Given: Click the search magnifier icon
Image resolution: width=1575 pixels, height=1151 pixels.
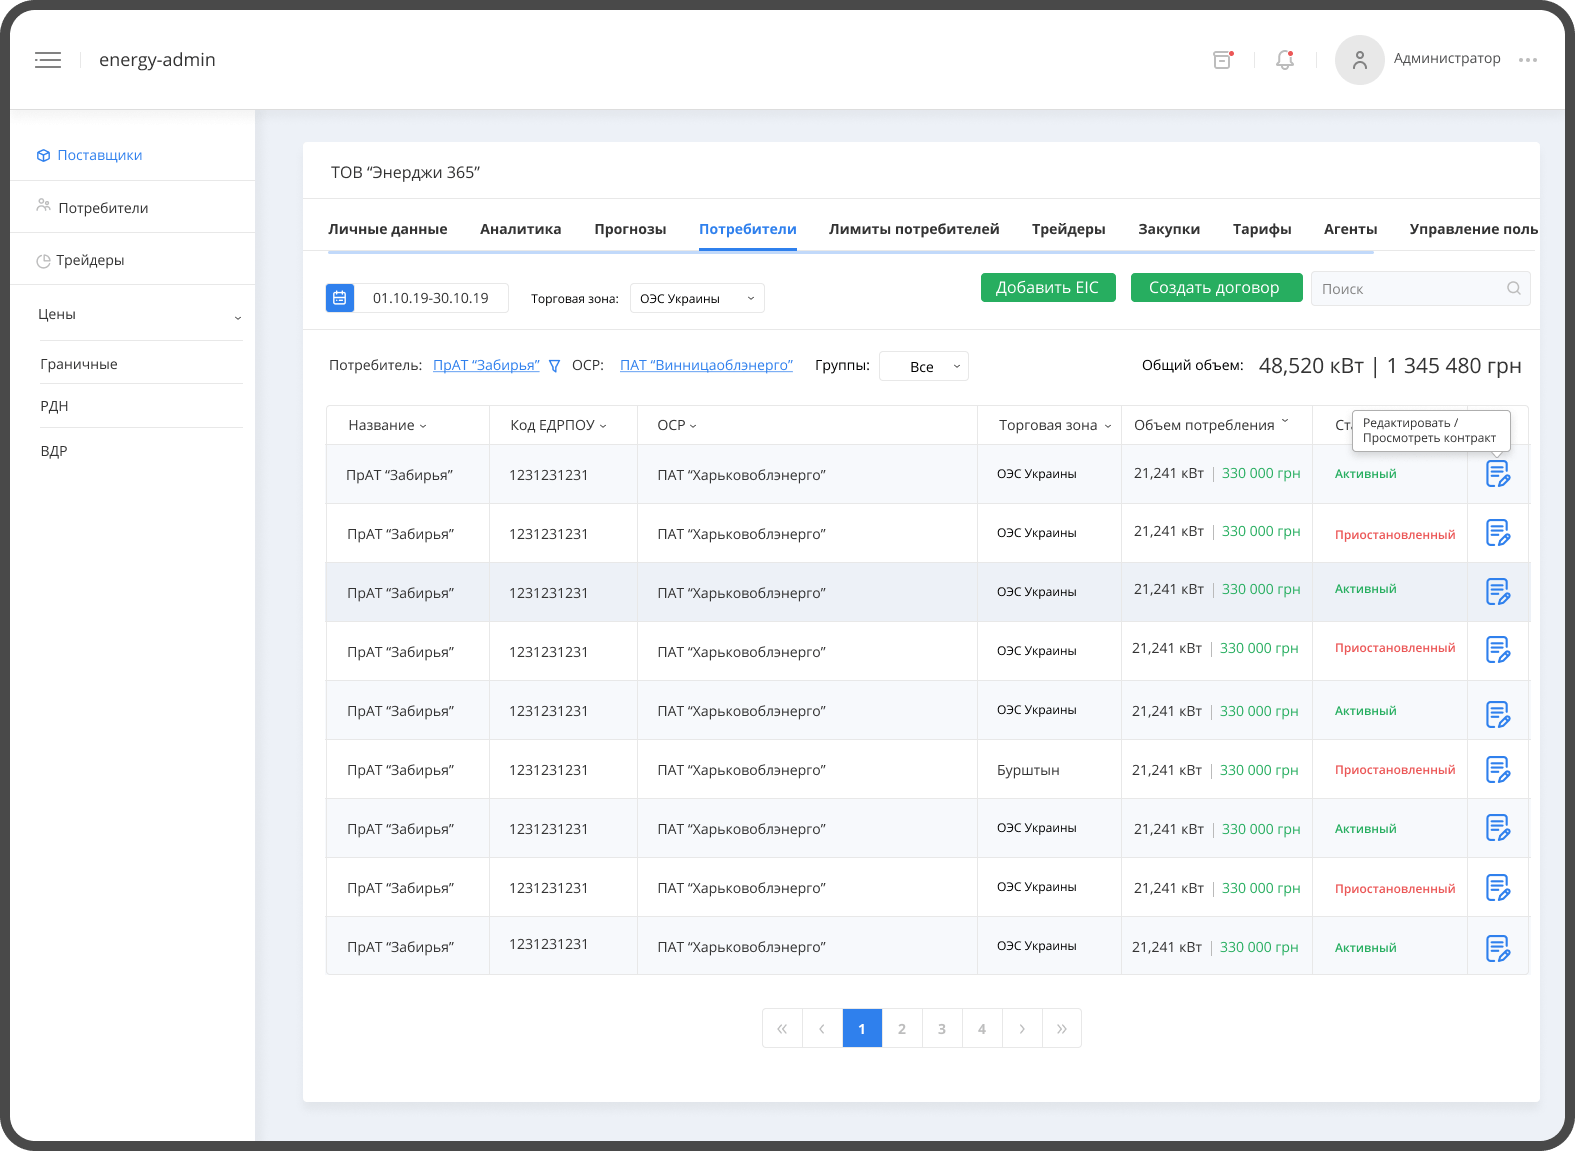Looking at the screenshot, I should (1513, 289).
